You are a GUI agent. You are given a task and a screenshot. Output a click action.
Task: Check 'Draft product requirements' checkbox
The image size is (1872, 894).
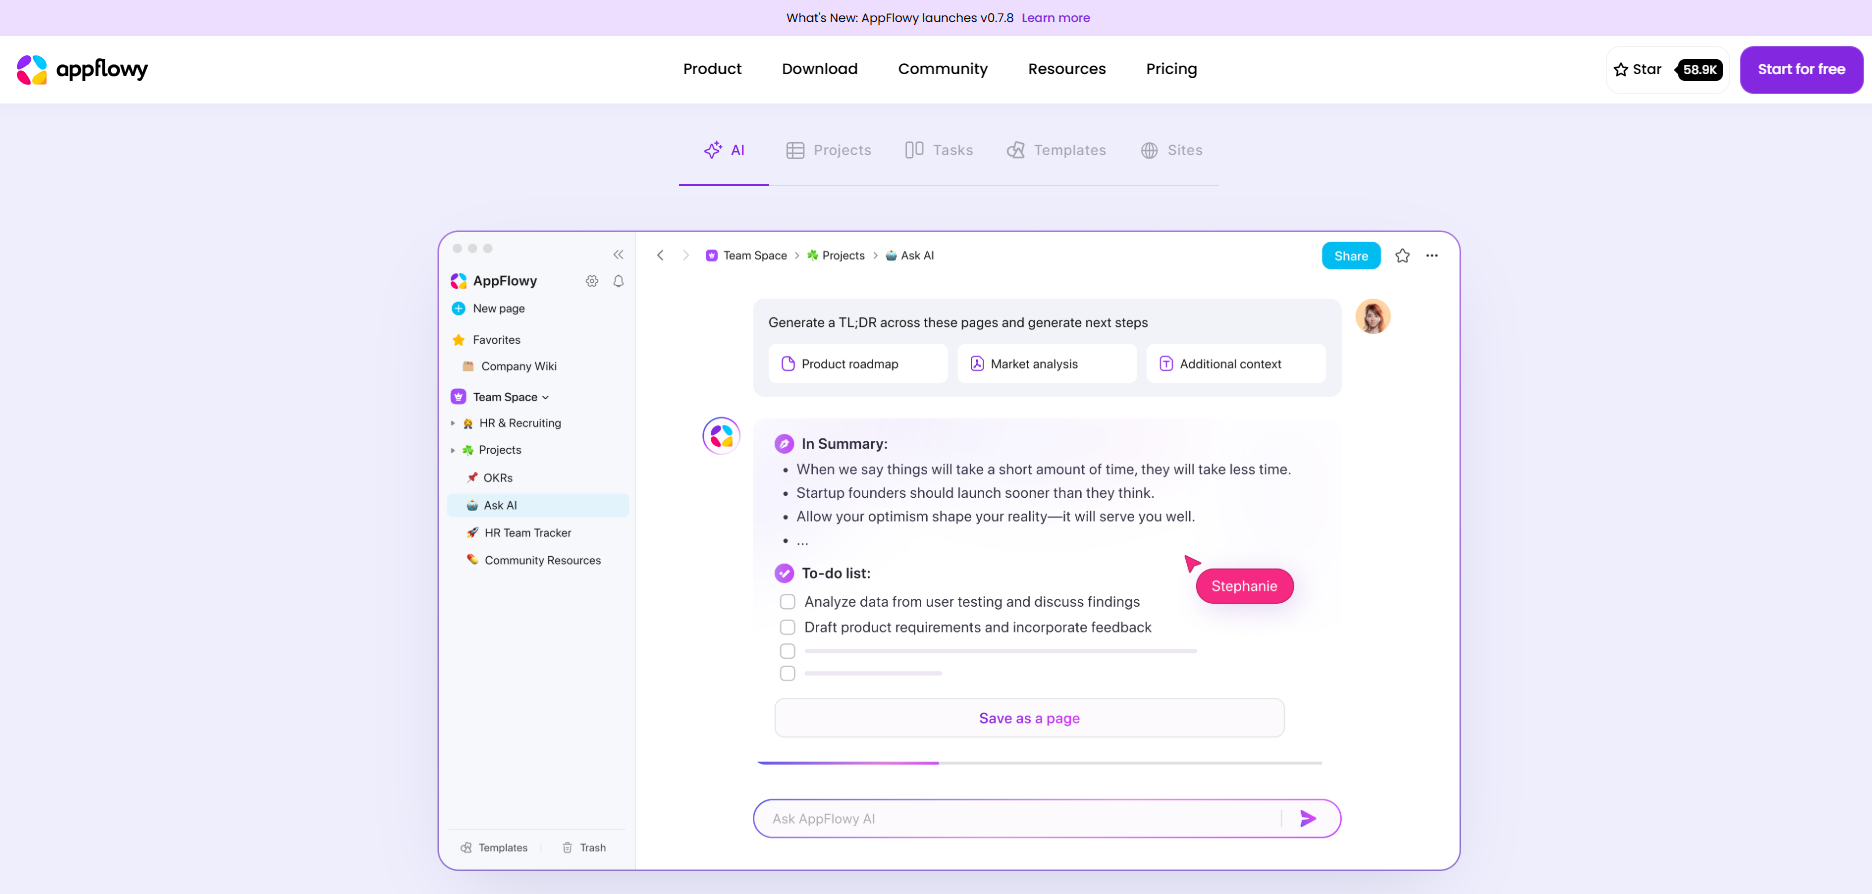[x=788, y=628]
